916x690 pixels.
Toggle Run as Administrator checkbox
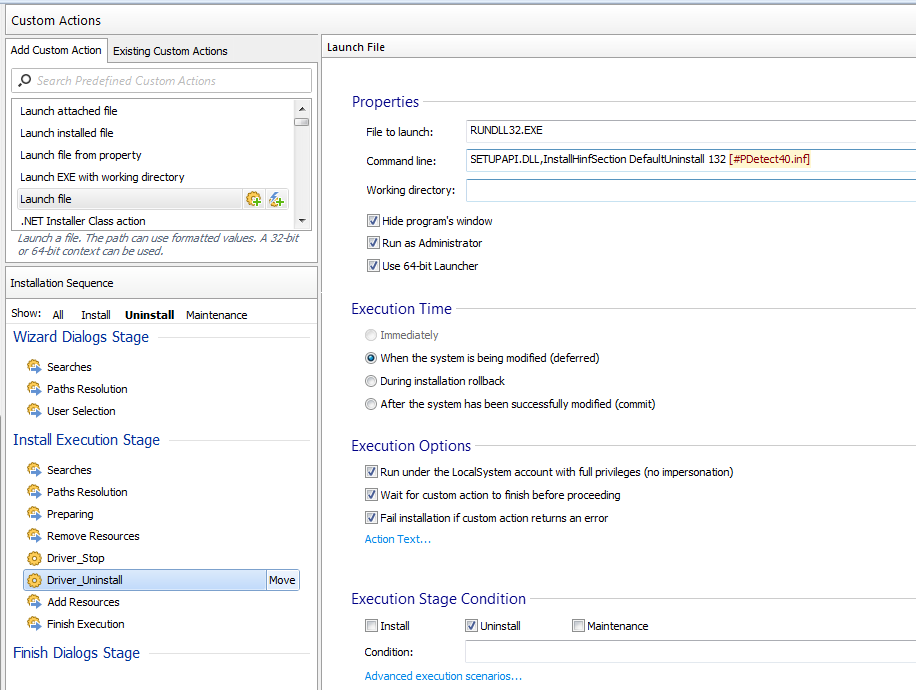373,243
